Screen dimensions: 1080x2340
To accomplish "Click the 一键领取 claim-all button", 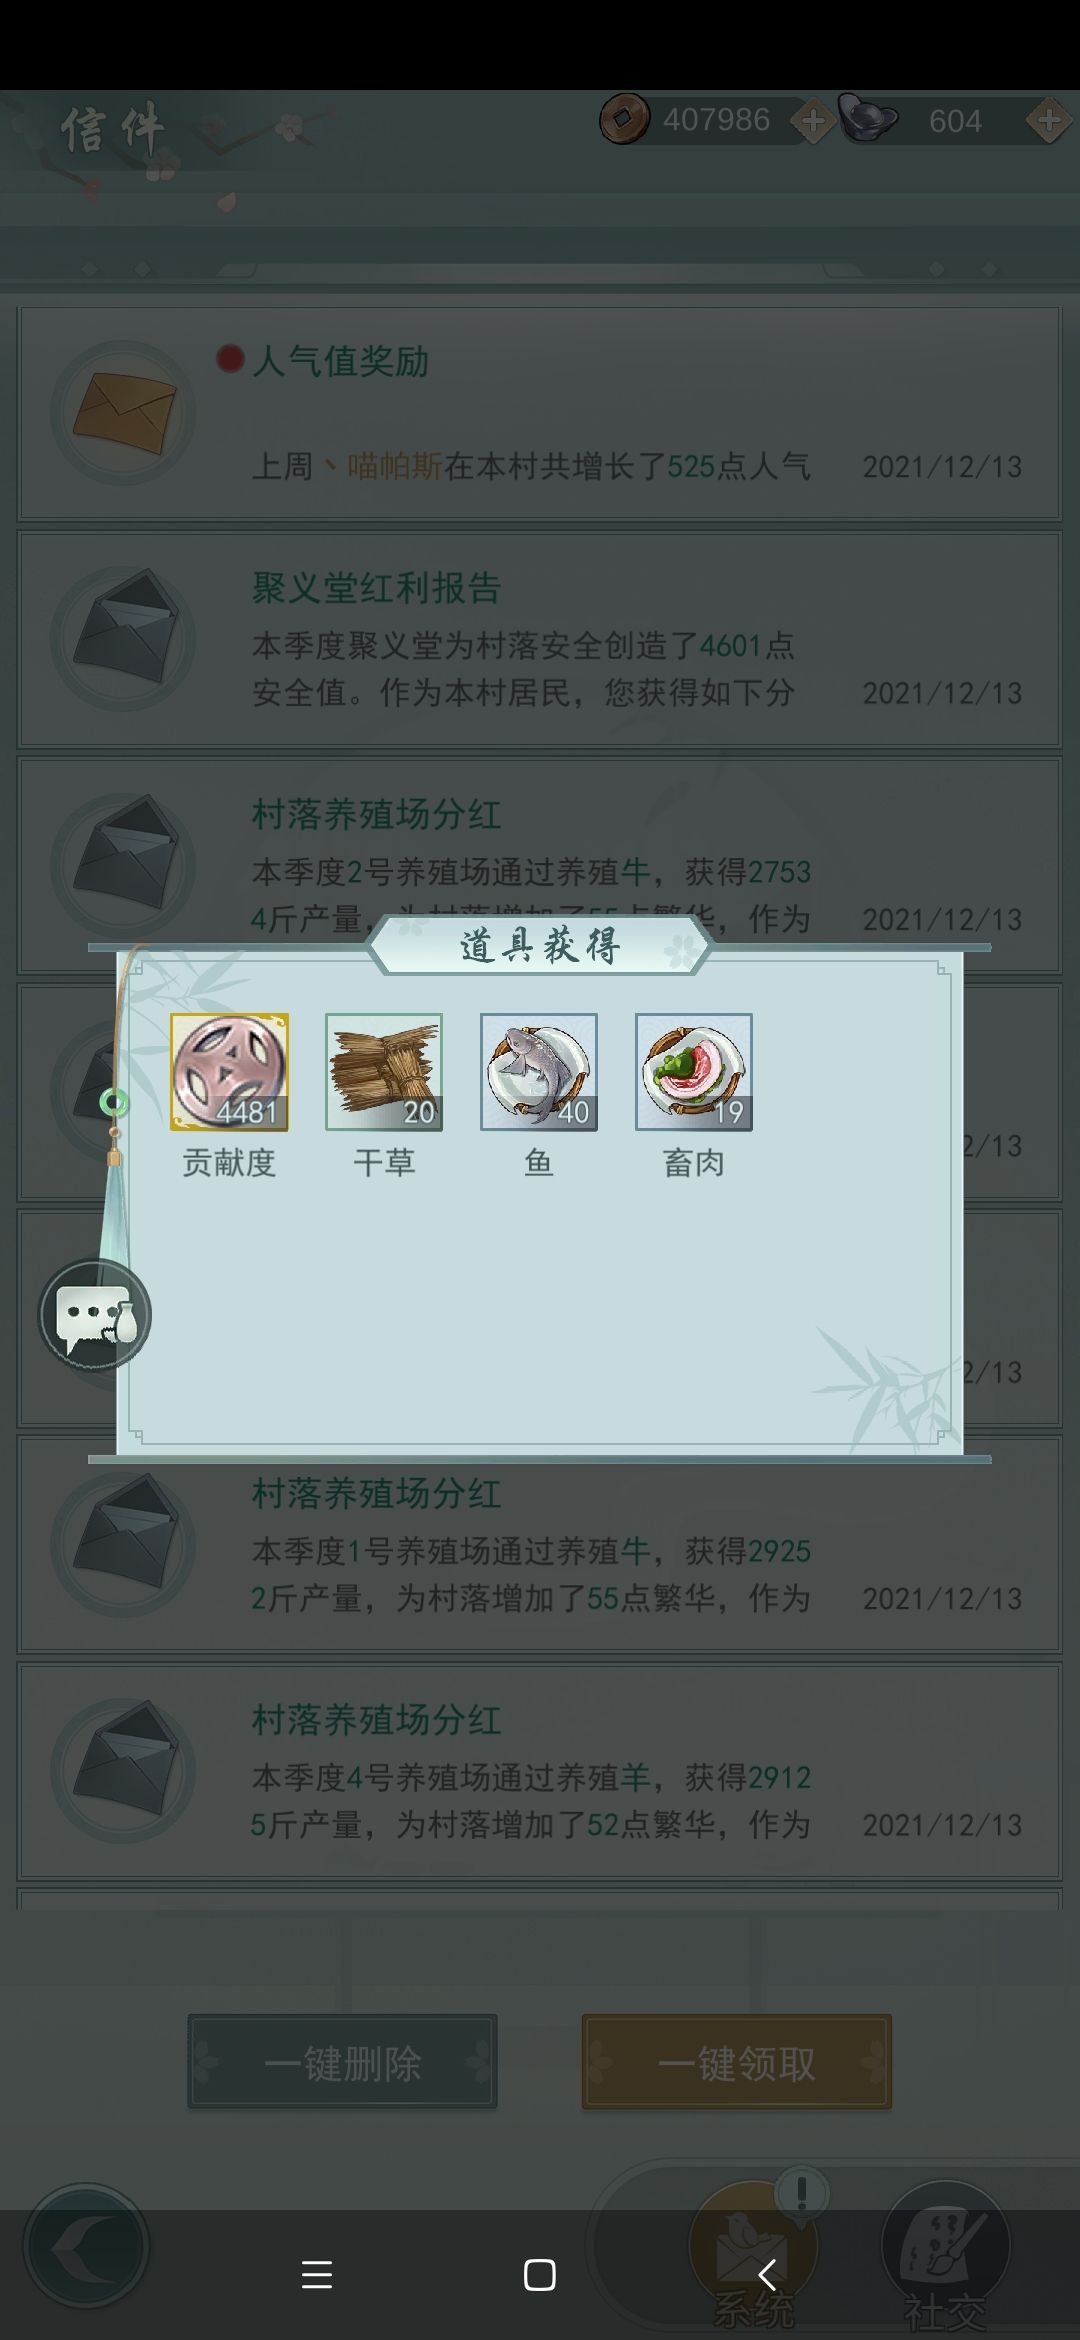I will 737,2061.
